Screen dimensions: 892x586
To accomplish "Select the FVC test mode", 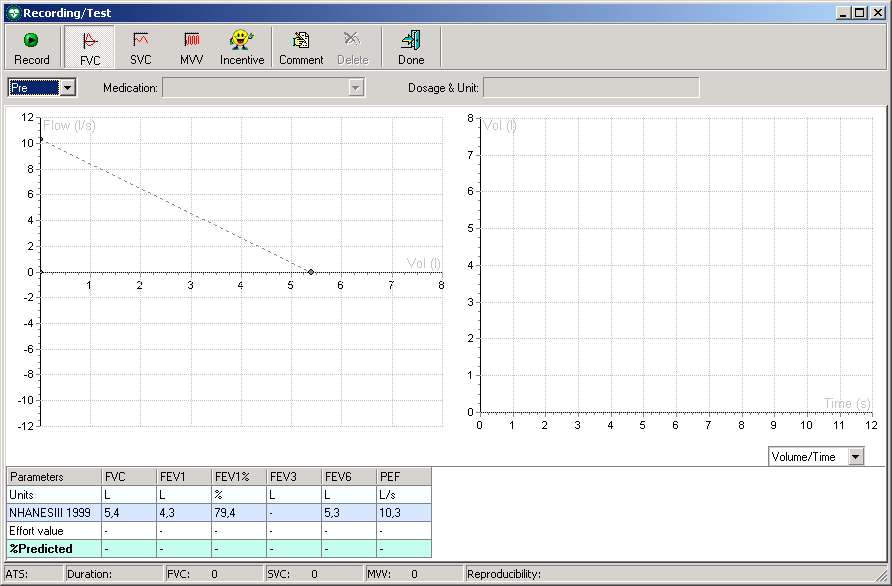I will pos(89,47).
